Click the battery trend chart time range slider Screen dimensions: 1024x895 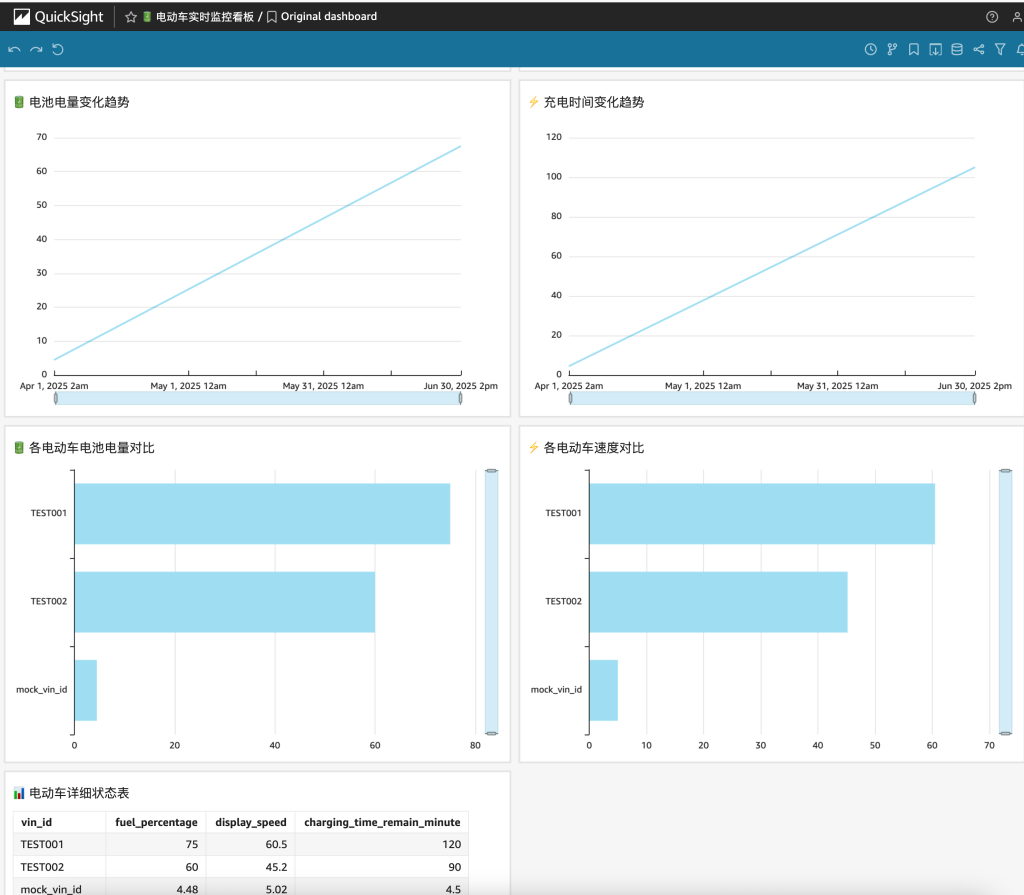pyautogui.click(x=258, y=398)
